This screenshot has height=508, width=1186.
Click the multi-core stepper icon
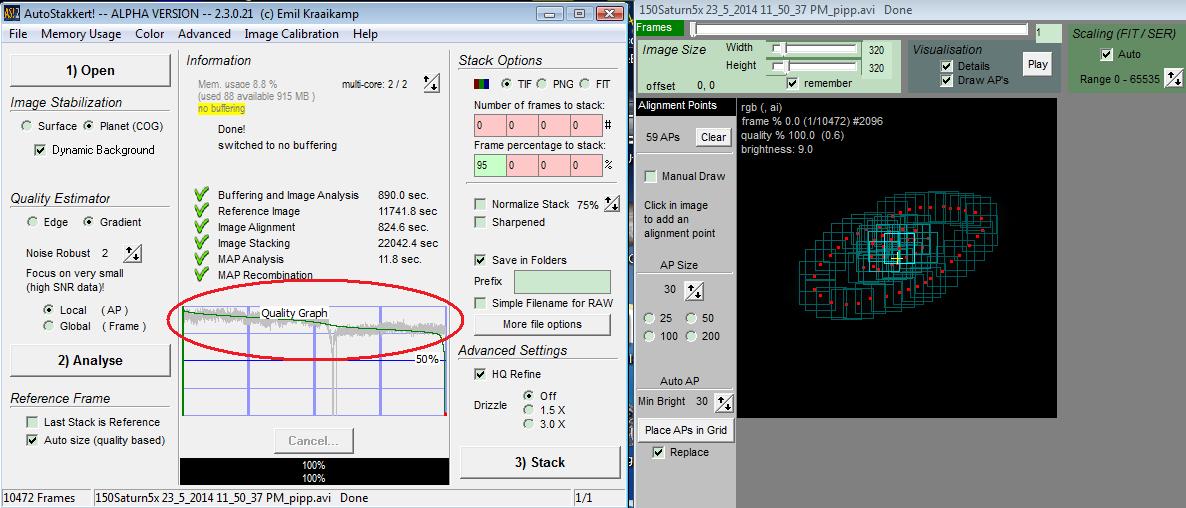(431, 83)
